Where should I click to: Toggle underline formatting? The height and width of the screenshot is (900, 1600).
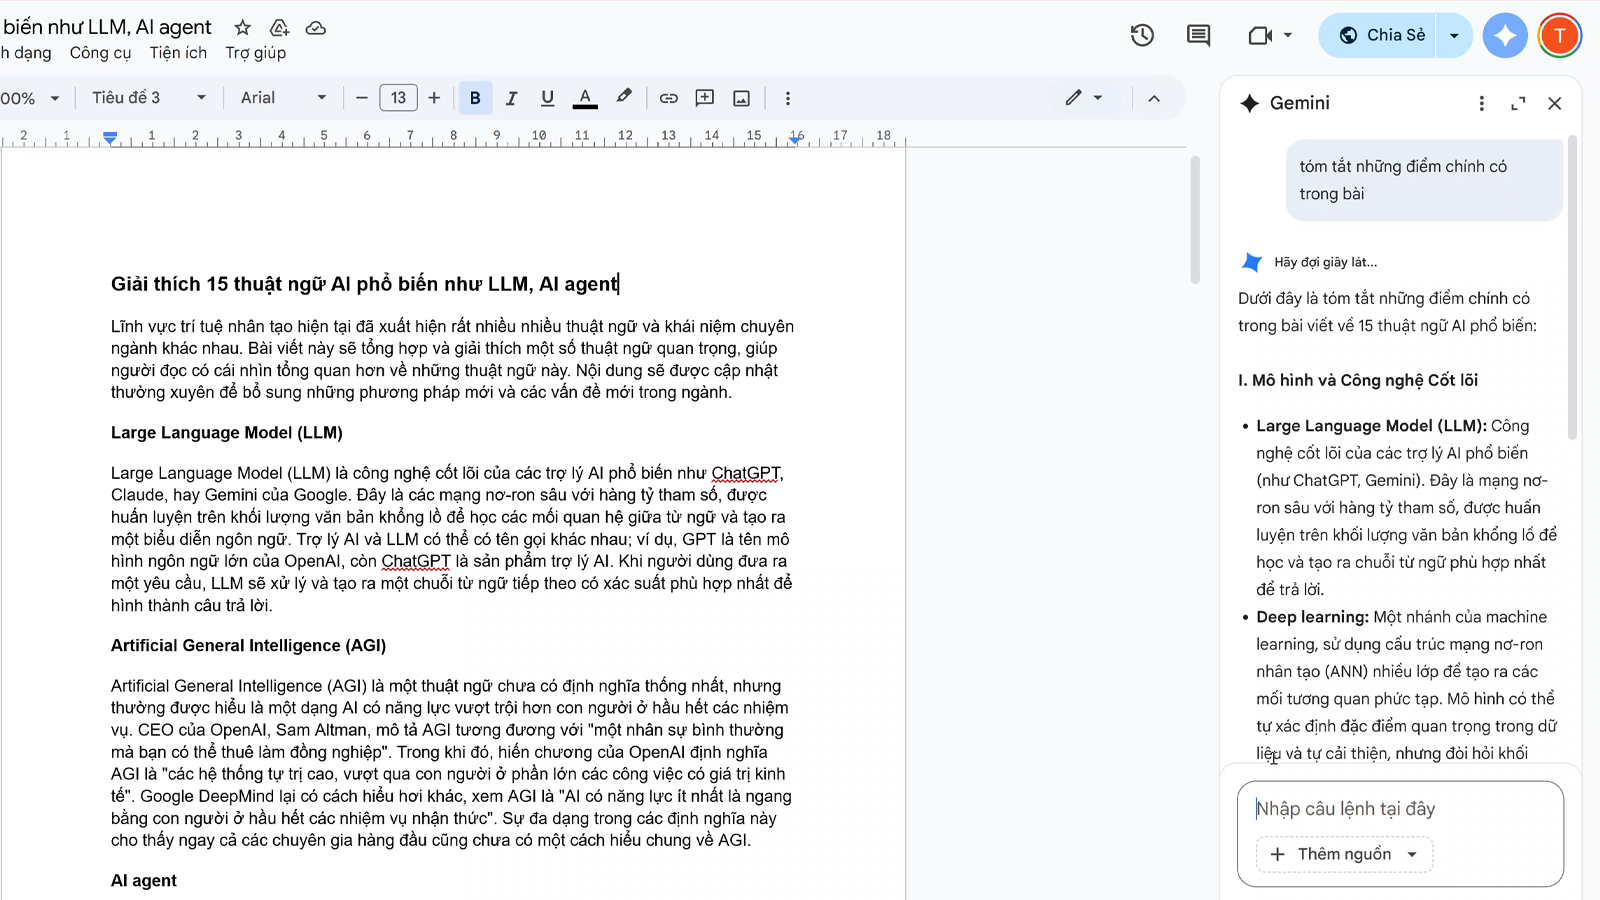click(547, 98)
